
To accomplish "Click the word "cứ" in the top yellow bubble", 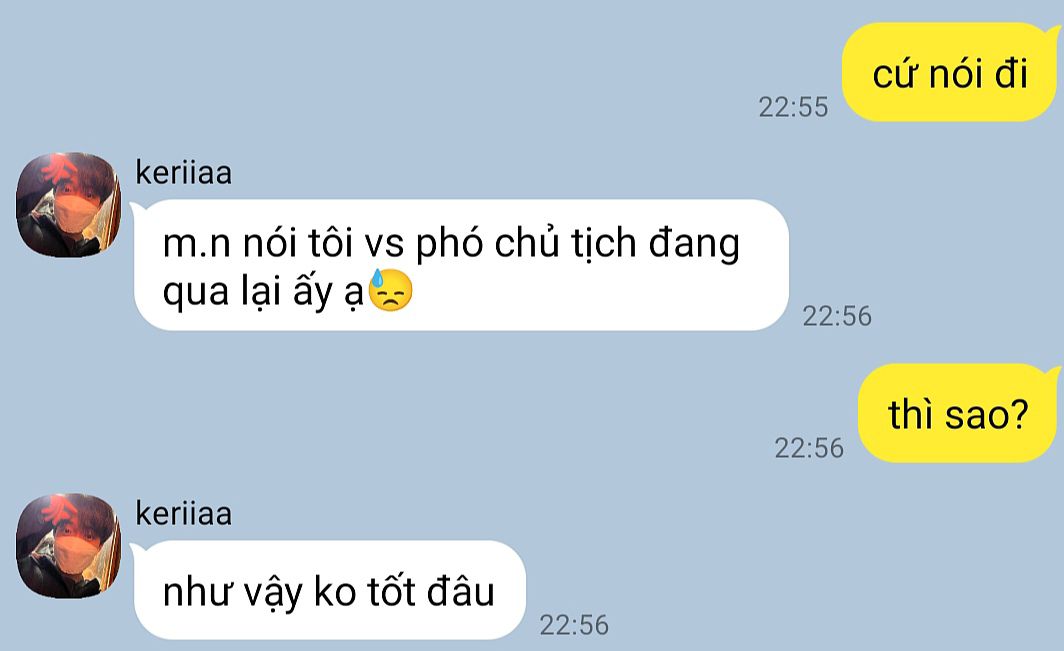I will [x=894, y=73].
